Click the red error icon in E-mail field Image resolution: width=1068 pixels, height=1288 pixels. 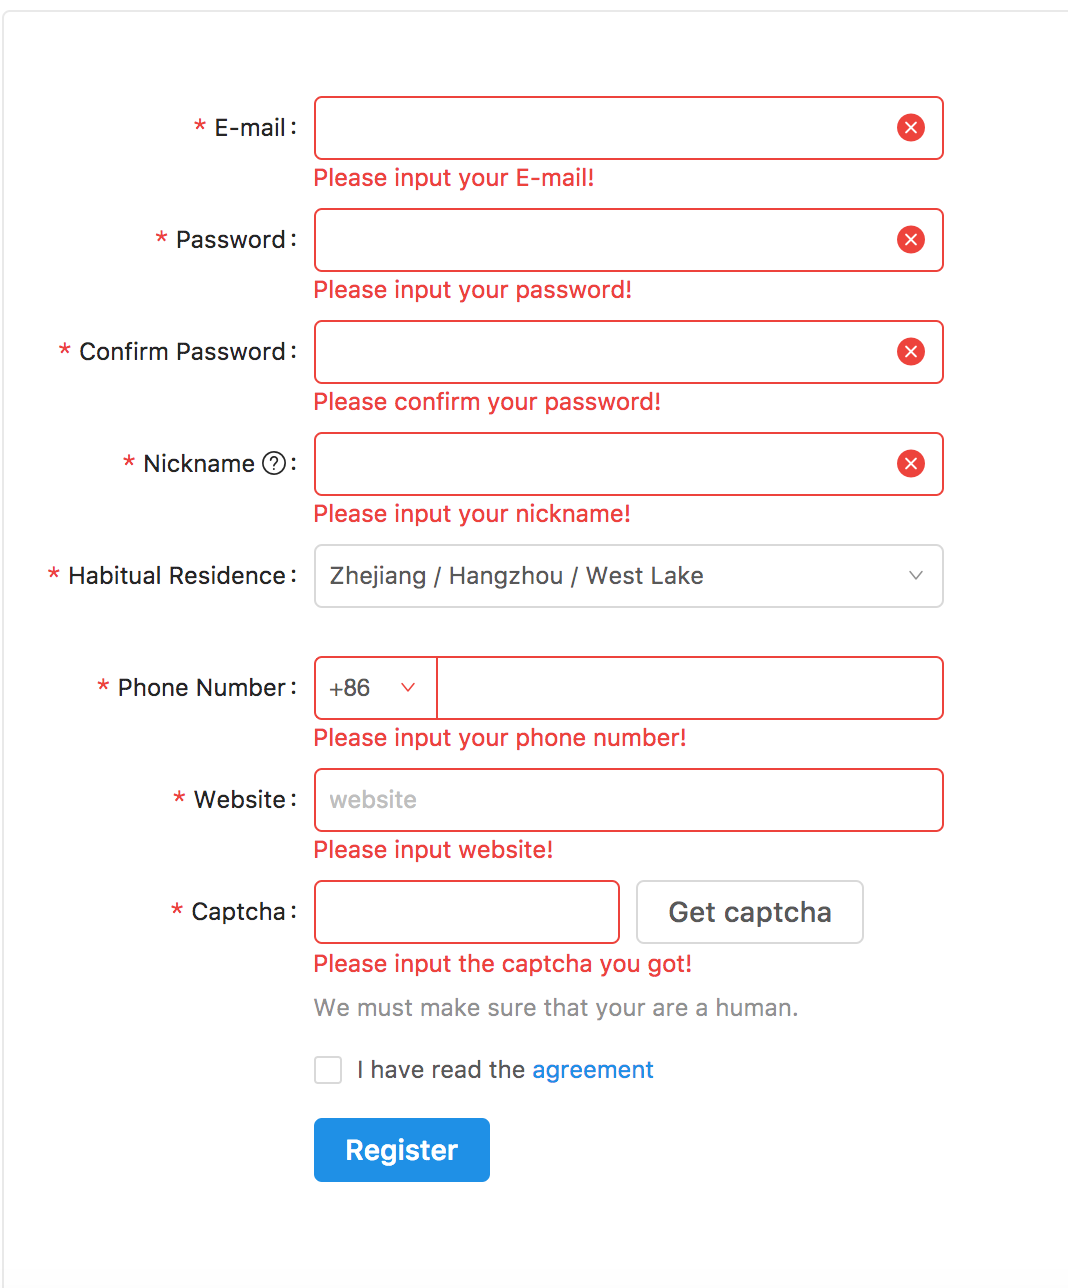(910, 128)
